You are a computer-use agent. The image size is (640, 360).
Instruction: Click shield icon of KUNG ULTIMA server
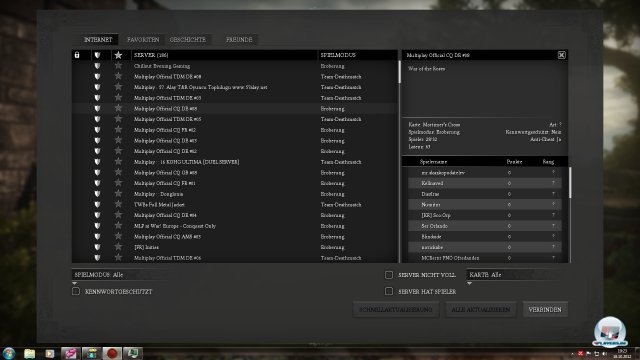pyautogui.click(x=97, y=162)
